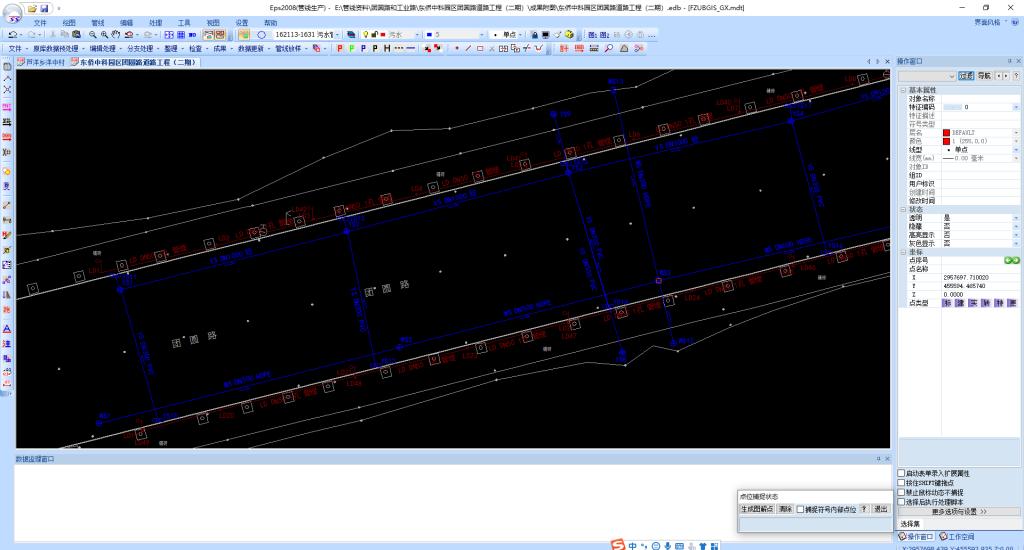Viewport: 1024px width, 550px height.
Task: Click the 更多选项与设置 button
Action: coord(958,511)
